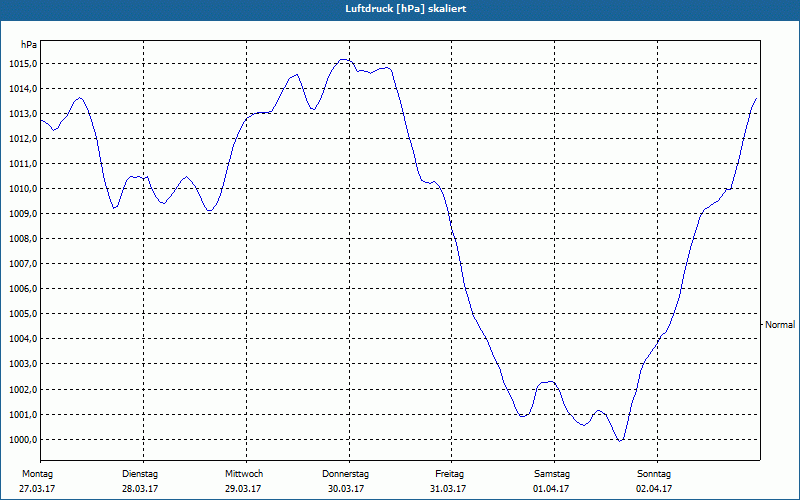The image size is (800, 500).
Task: Click the 1006,0 axis value
Action: (x=23, y=289)
